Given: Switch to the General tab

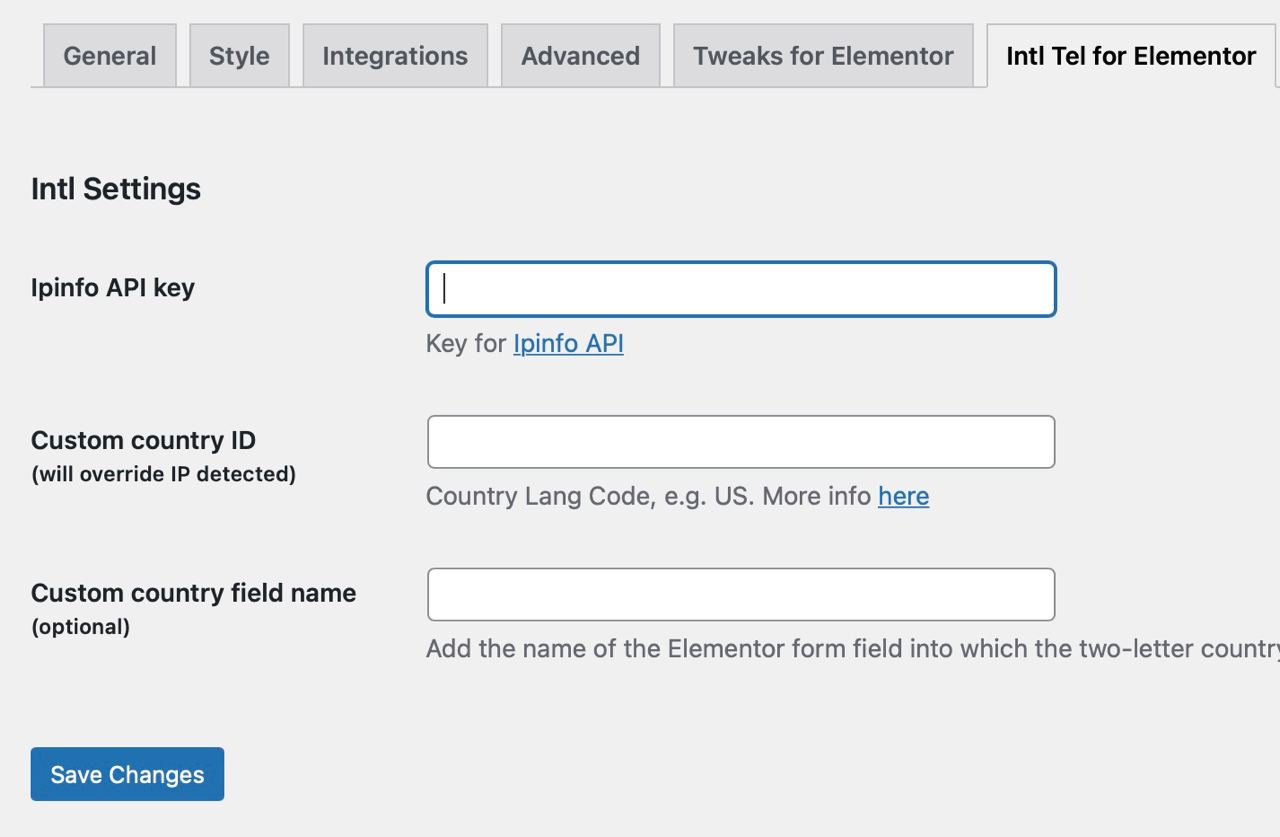Looking at the screenshot, I should (x=110, y=56).
